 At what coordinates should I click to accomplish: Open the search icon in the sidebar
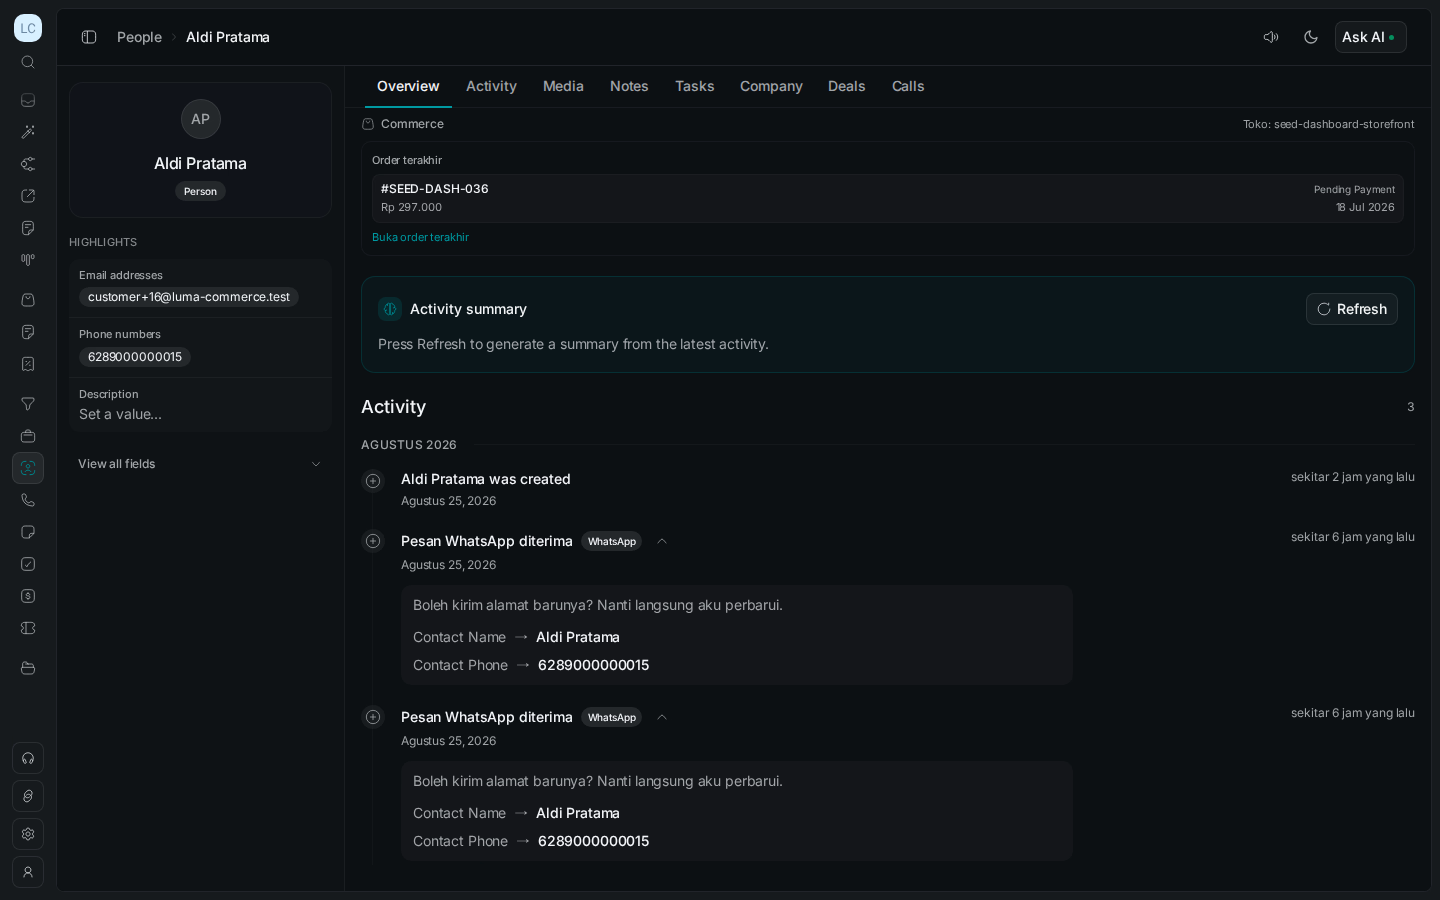[x=28, y=62]
